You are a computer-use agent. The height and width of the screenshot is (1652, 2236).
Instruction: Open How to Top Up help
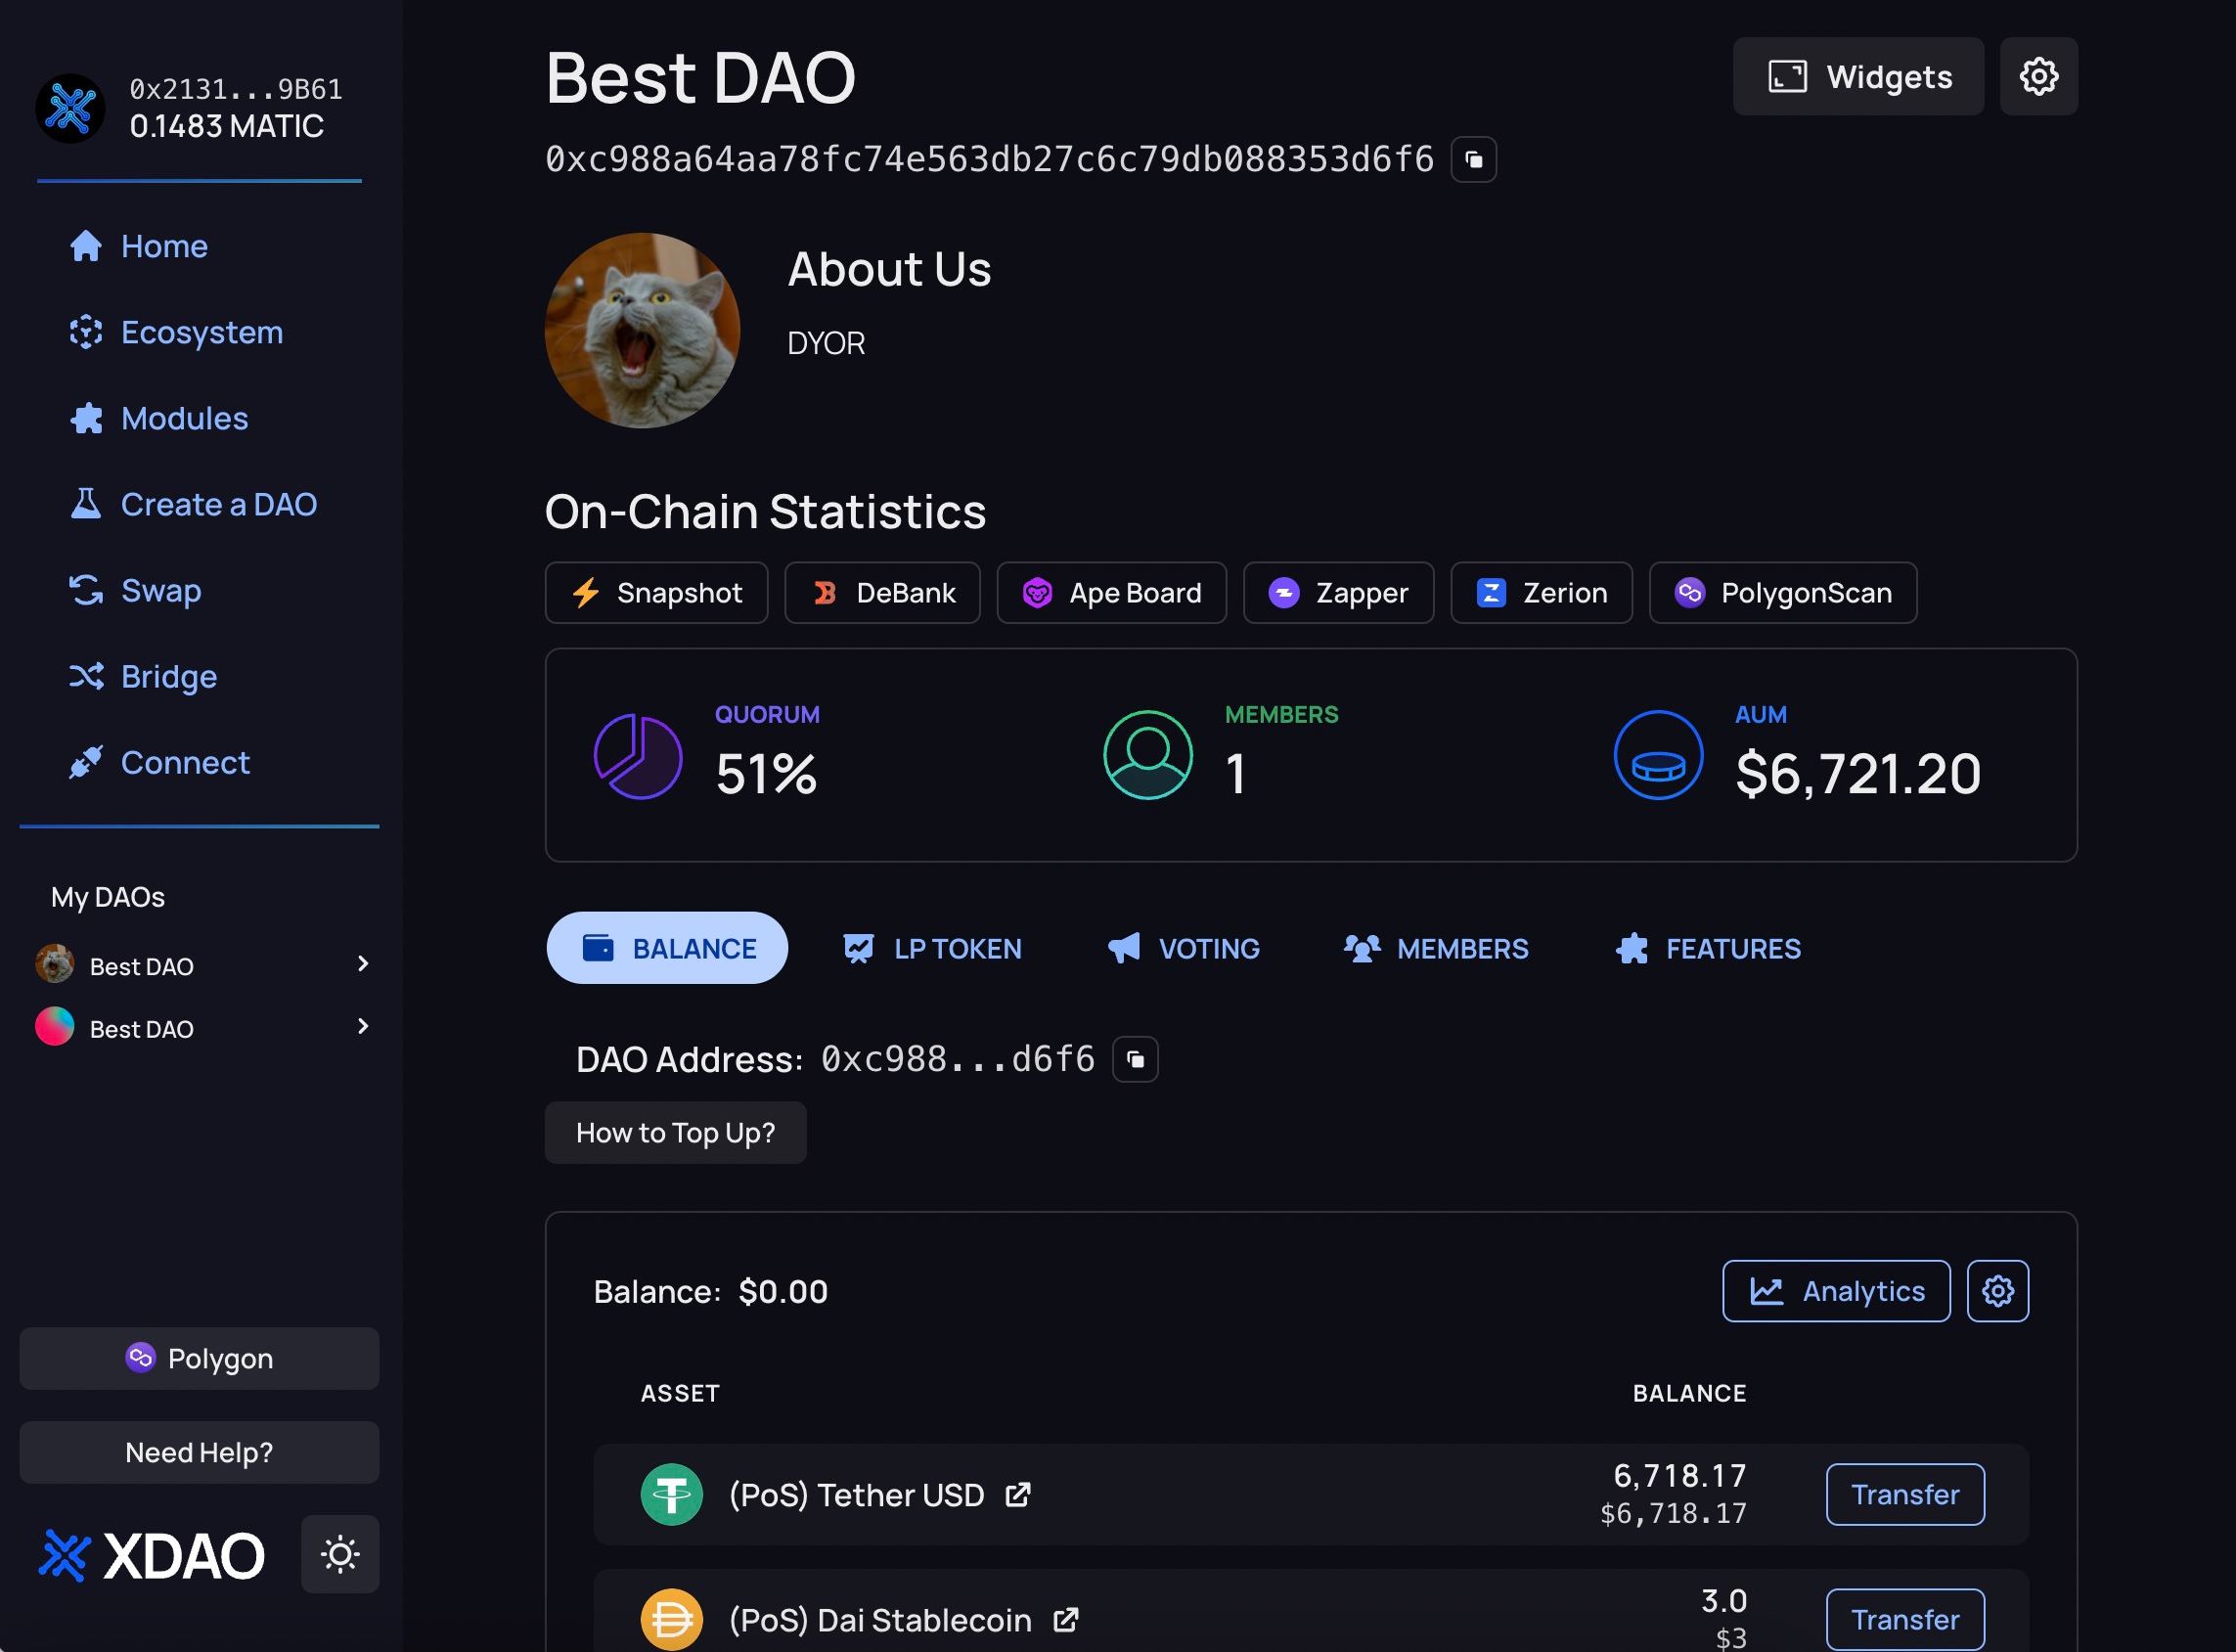click(675, 1132)
